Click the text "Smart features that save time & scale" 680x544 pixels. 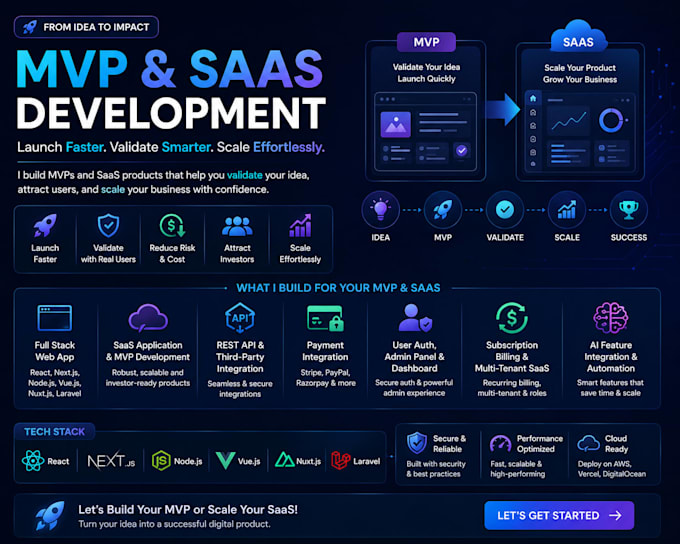click(x=610, y=388)
